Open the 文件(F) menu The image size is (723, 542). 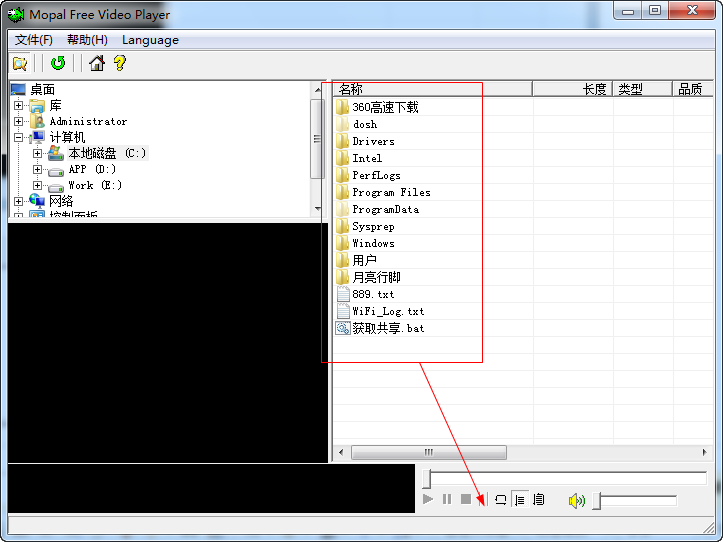(34, 40)
